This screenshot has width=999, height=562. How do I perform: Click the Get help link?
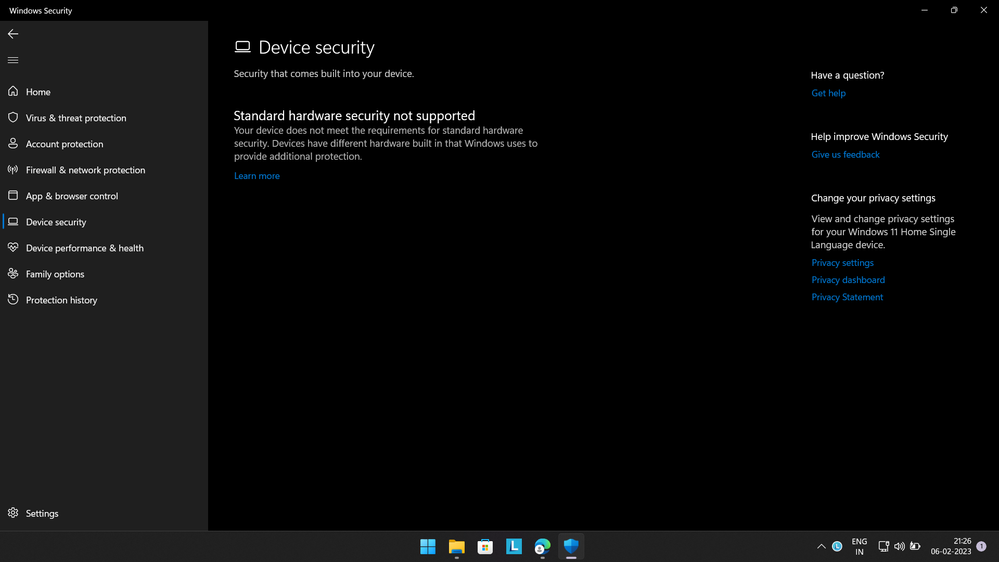click(x=828, y=93)
